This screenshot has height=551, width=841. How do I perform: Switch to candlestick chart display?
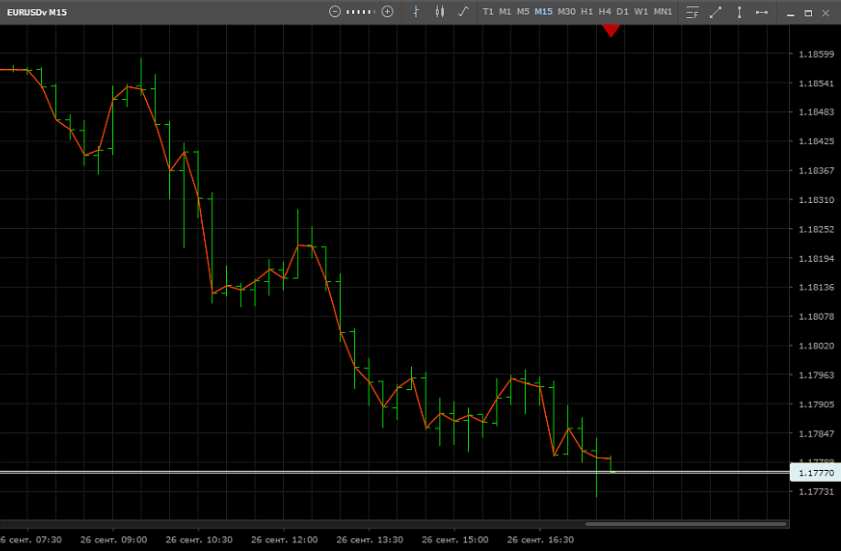[x=440, y=12]
